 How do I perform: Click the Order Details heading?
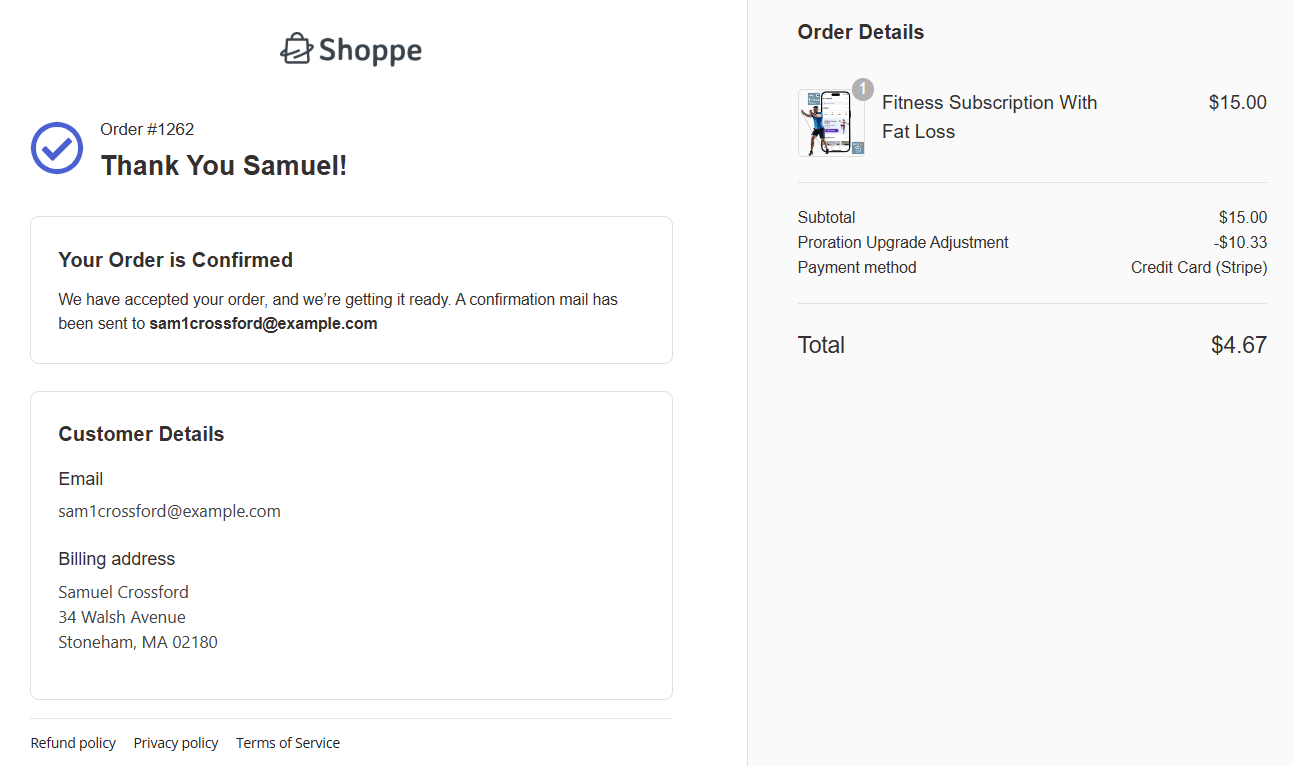860,32
